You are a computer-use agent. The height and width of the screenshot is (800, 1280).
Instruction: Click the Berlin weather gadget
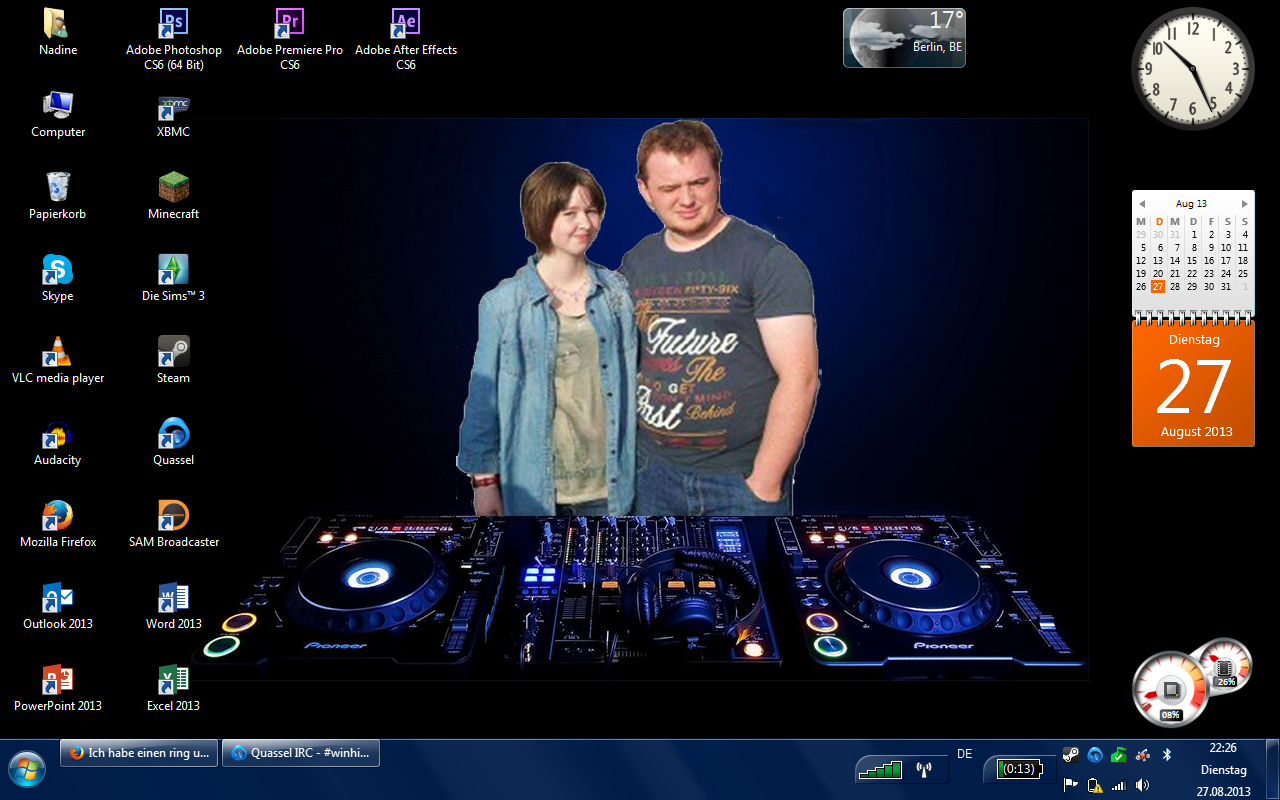904,38
